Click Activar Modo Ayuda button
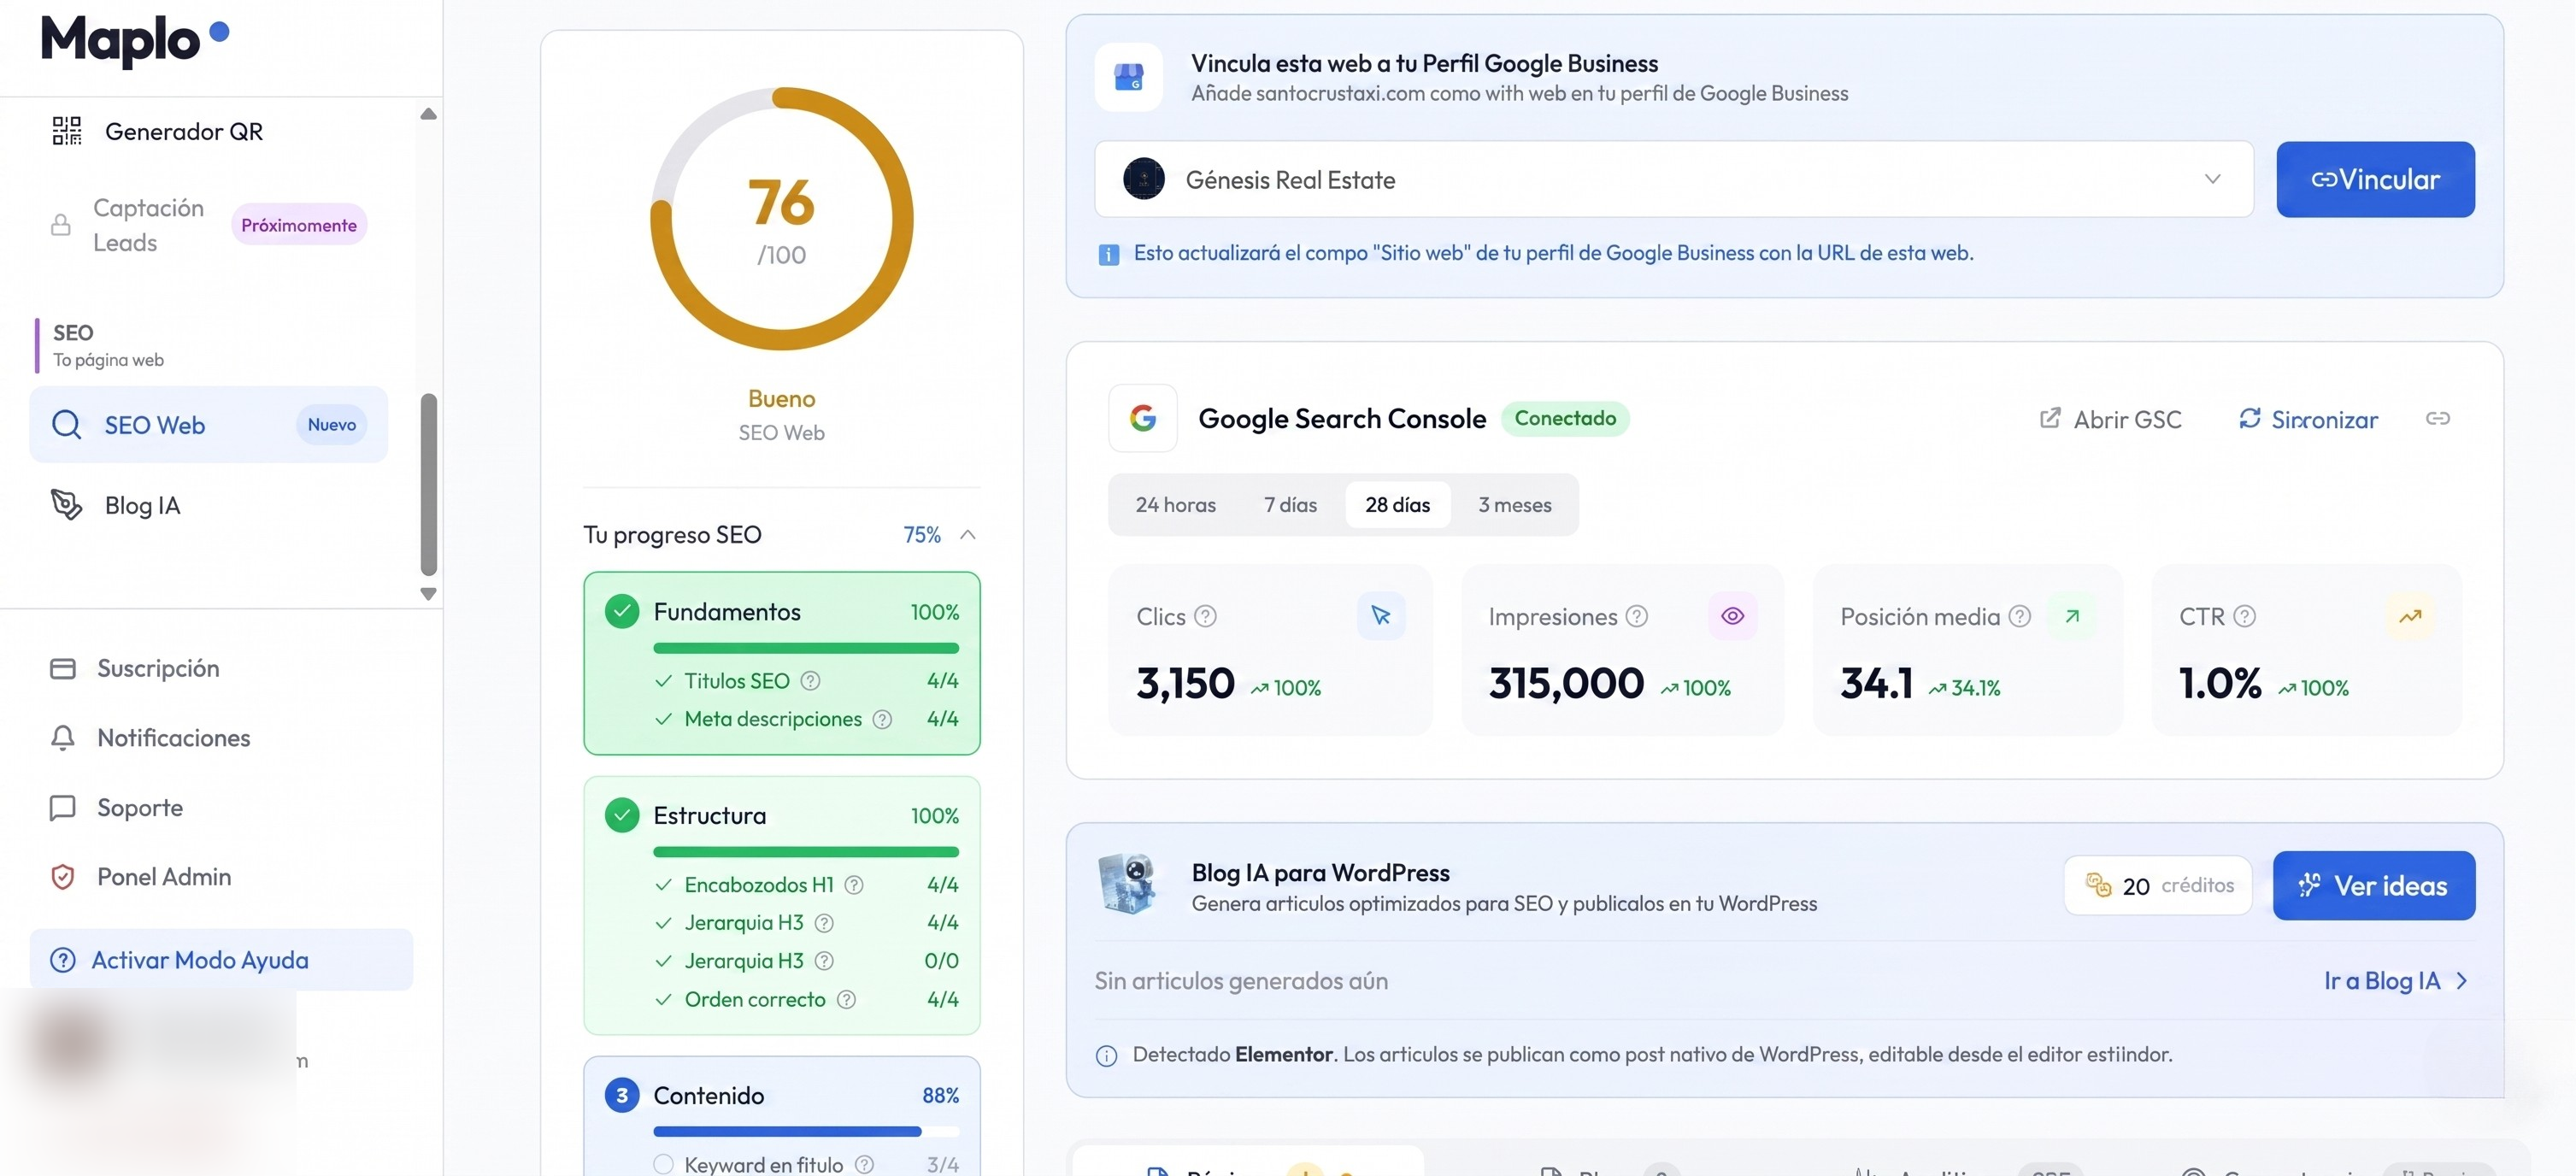 221,960
